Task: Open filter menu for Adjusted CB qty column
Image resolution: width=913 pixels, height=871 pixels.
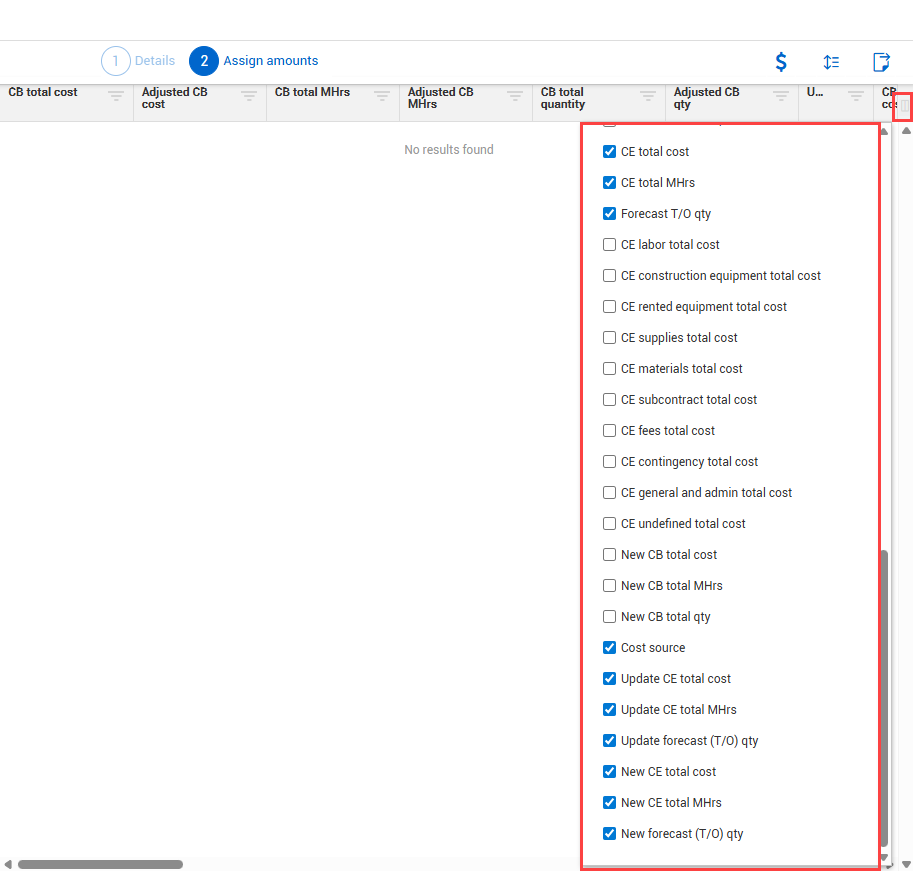Action: click(x=781, y=96)
